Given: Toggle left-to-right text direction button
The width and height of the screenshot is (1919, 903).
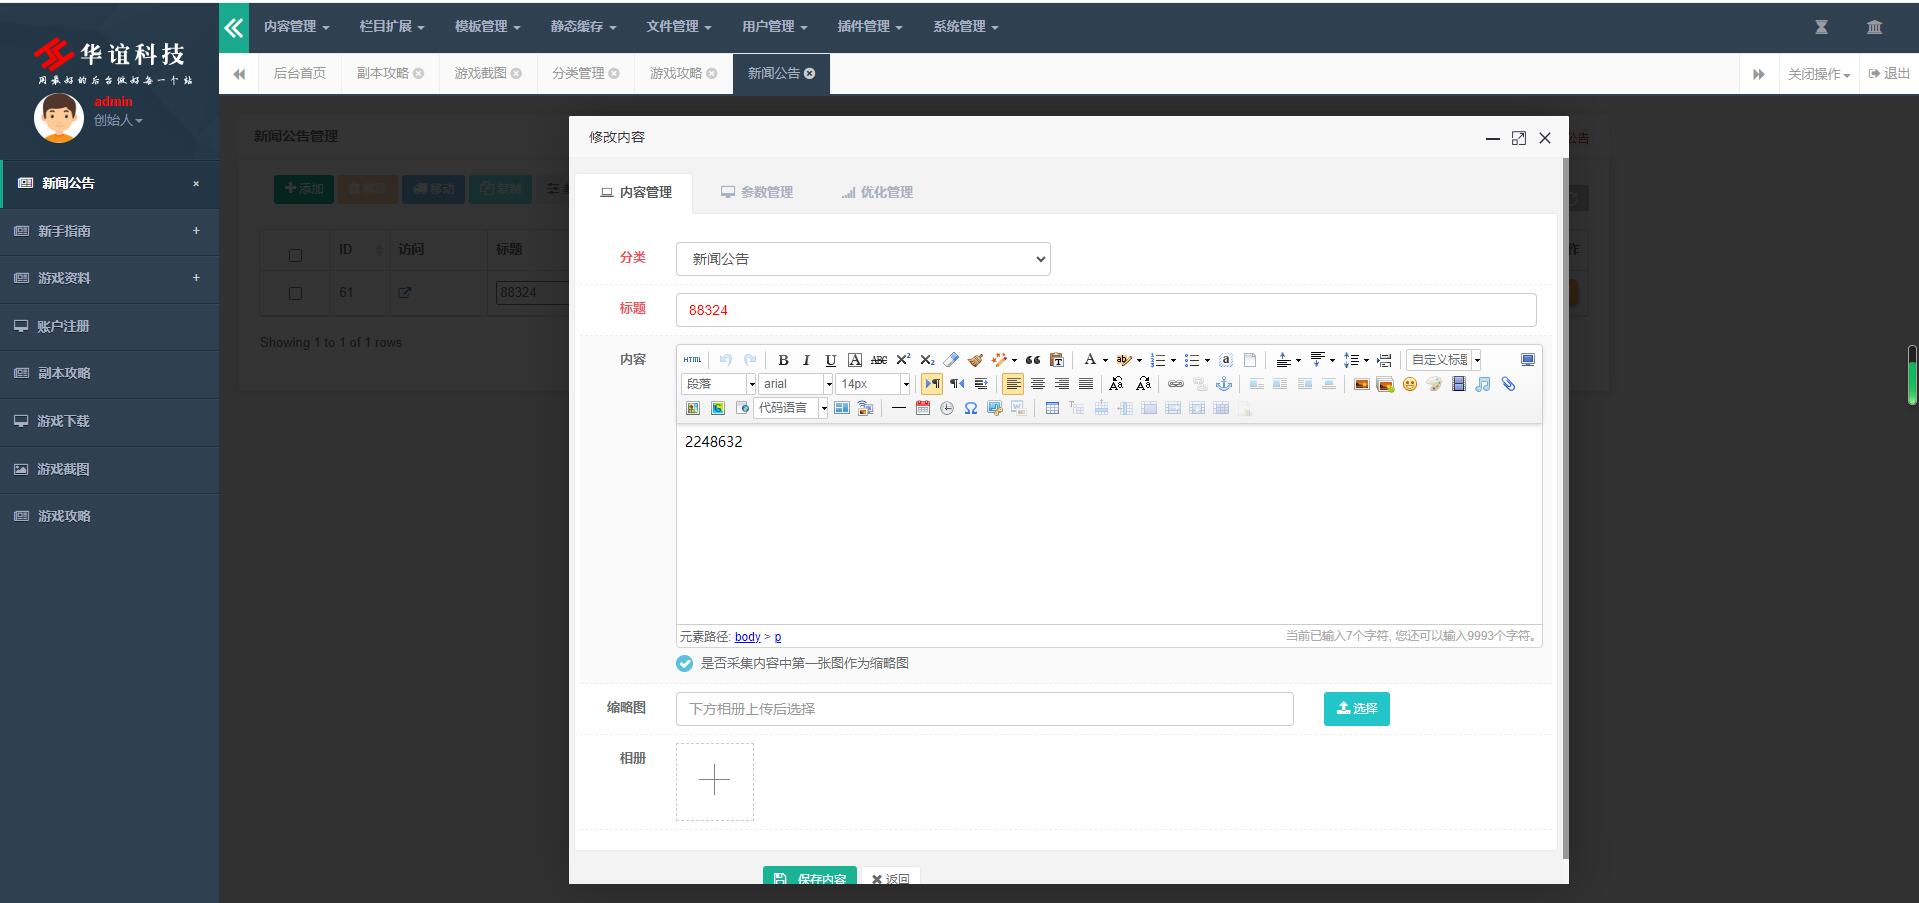Looking at the screenshot, I should click(x=932, y=384).
